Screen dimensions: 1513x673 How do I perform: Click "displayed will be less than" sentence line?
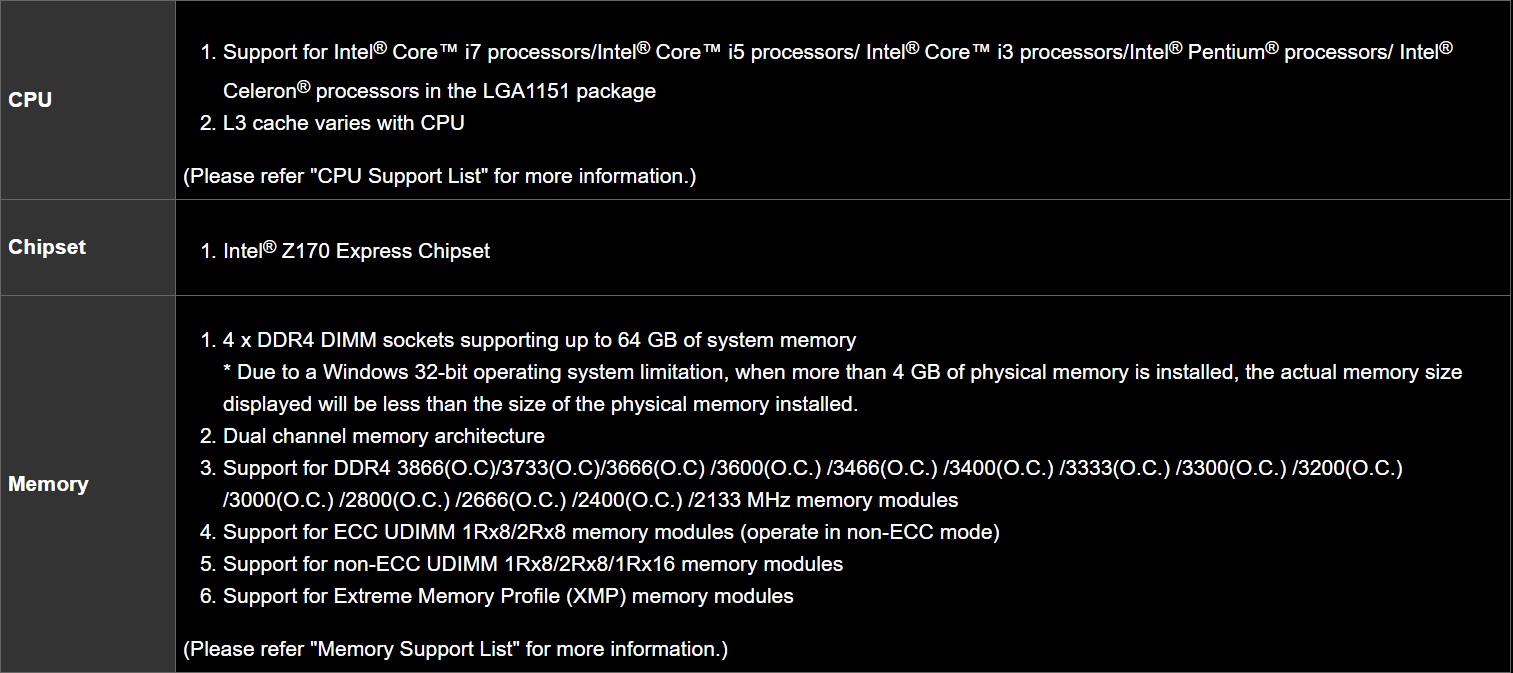click(541, 404)
